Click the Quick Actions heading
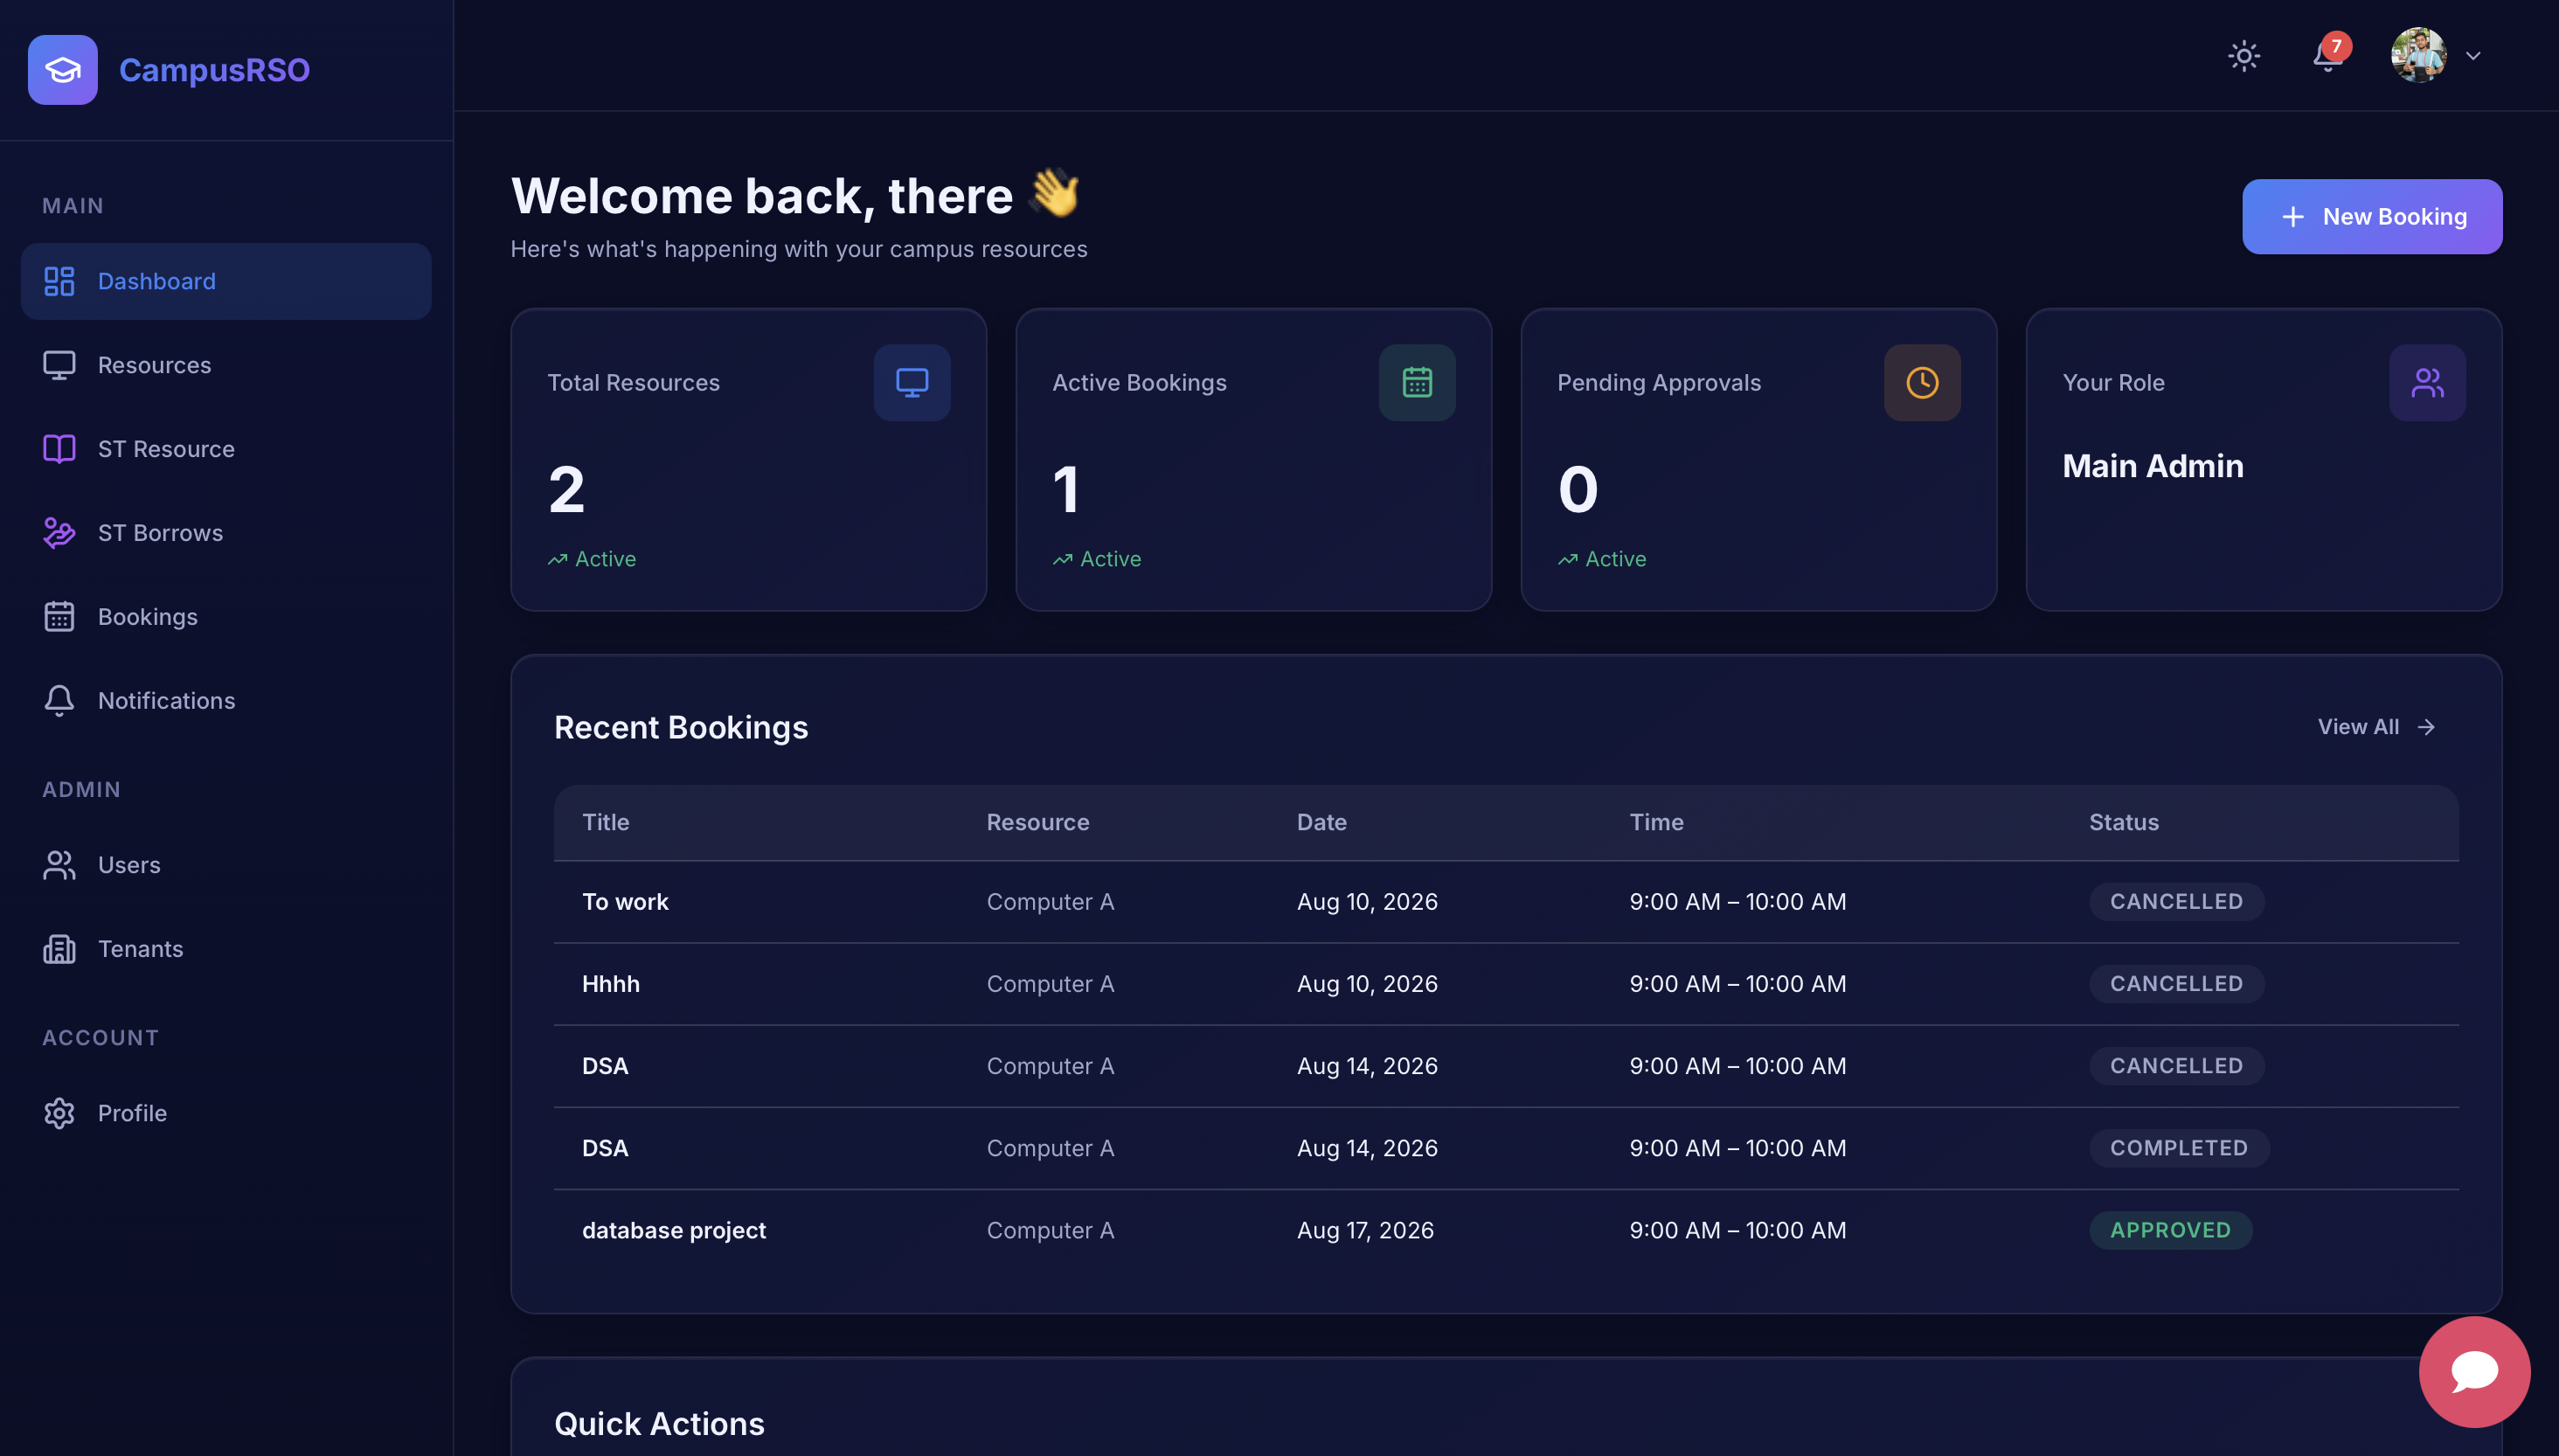The width and height of the screenshot is (2559, 1456). 659,1424
